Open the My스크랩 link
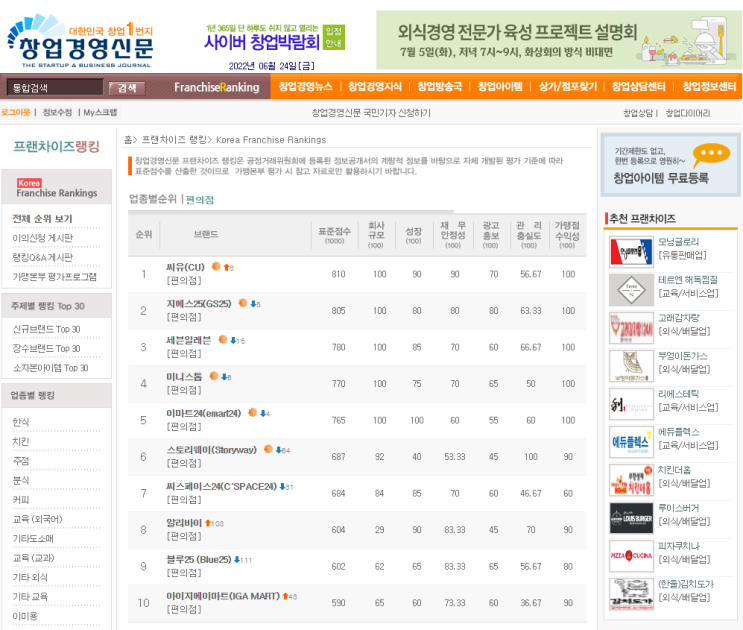The height and width of the screenshot is (630, 743). [100, 112]
